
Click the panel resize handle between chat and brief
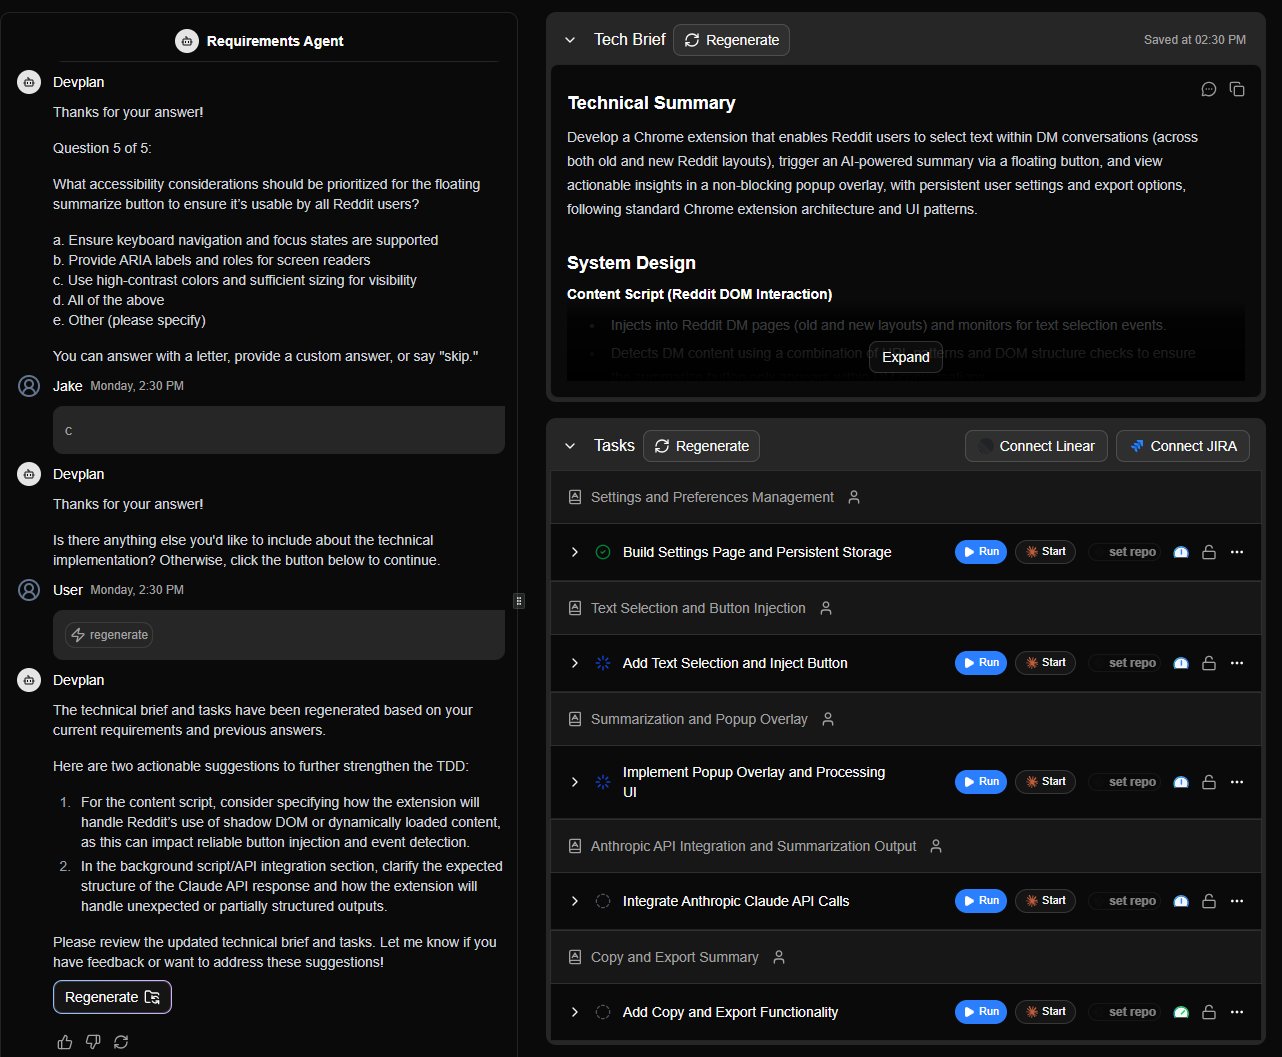(518, 601)
